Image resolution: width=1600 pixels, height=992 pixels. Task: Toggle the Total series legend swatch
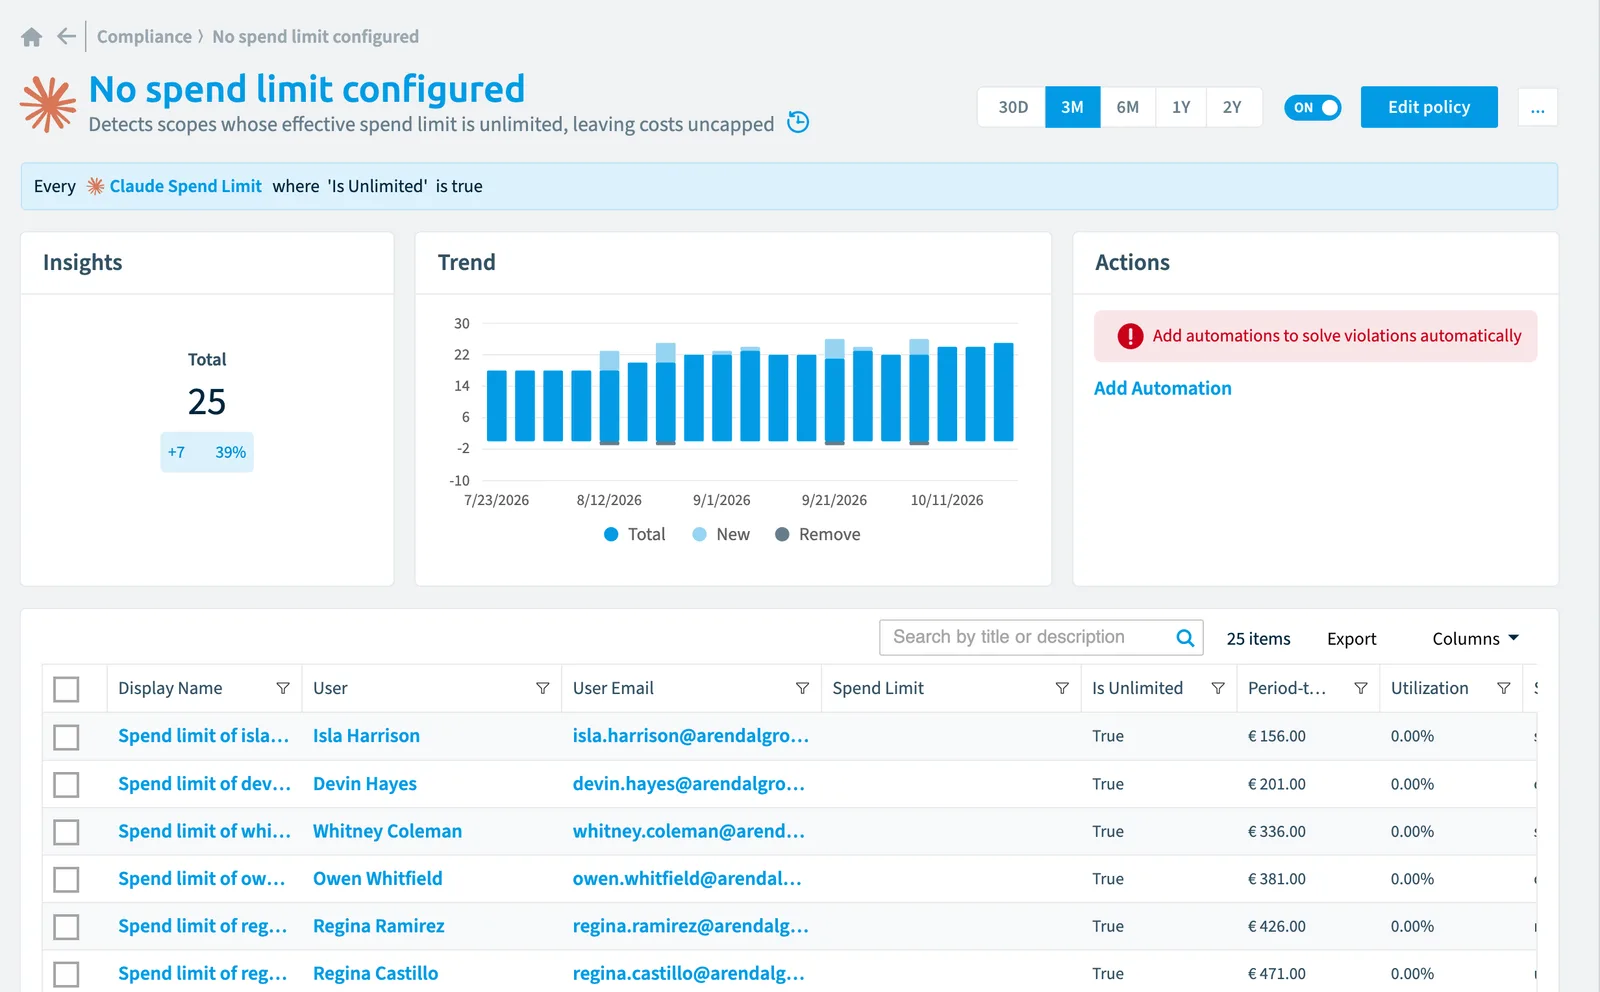611,535
